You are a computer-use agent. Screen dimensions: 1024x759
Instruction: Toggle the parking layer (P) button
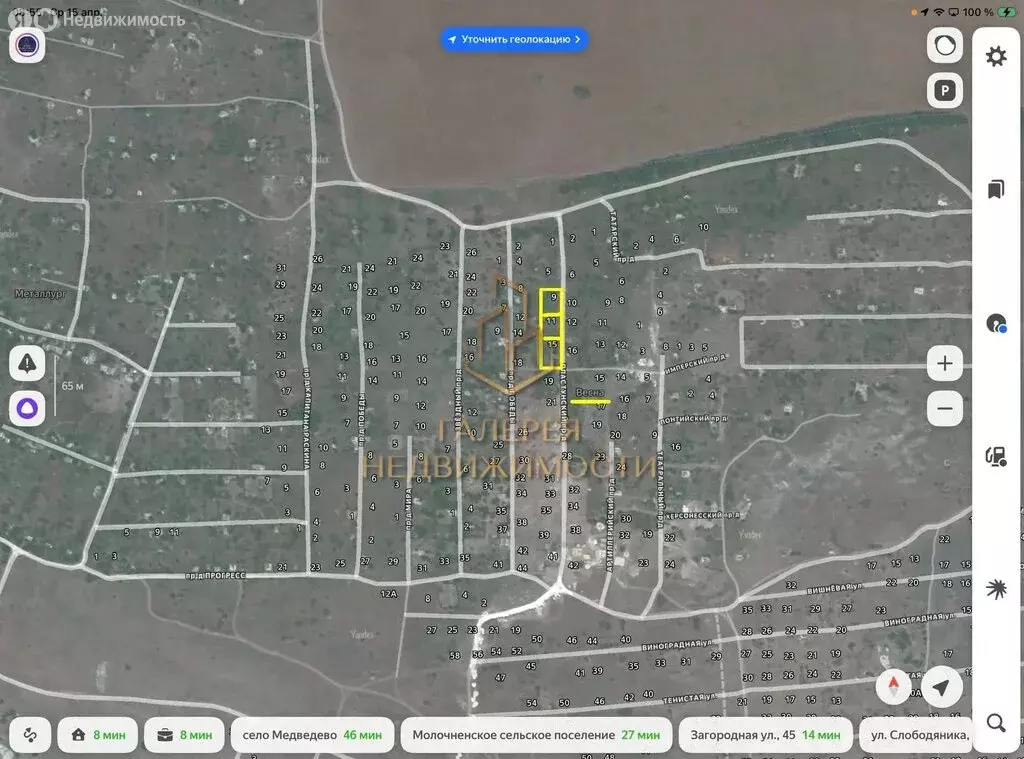pyautogui.click(x=944, y=91)
